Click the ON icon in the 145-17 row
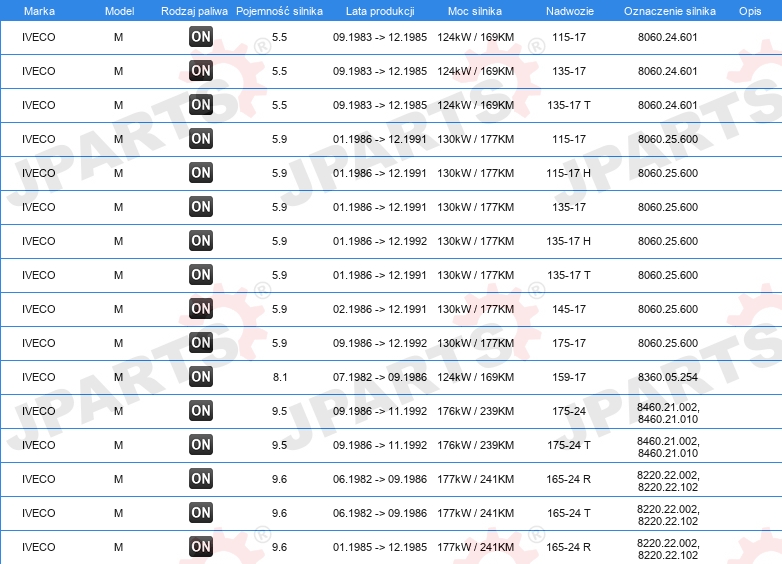Image resolution: width=782 pixels, height=564 pixels. (201, 308)
